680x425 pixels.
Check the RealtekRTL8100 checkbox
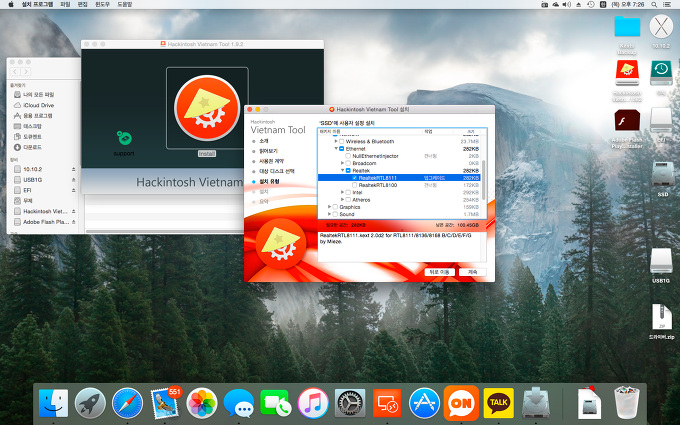click(x=354, y=185)
